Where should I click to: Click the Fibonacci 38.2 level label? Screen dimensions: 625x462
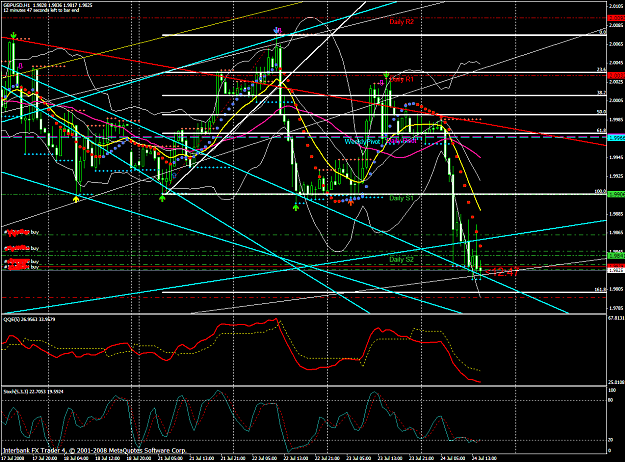601,92
